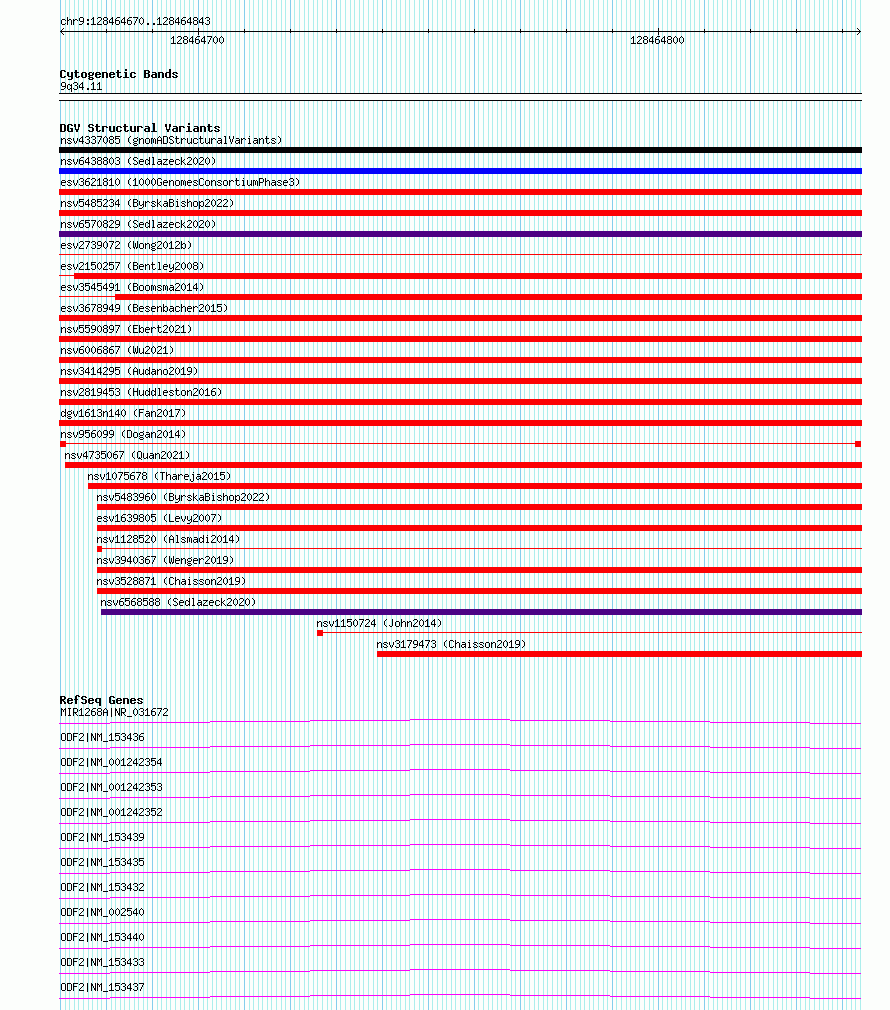The width and height of the screenshot is (890, 1010).
Task: Click the nsv956099 (Dogan2014) label
Action: point(123,434)
